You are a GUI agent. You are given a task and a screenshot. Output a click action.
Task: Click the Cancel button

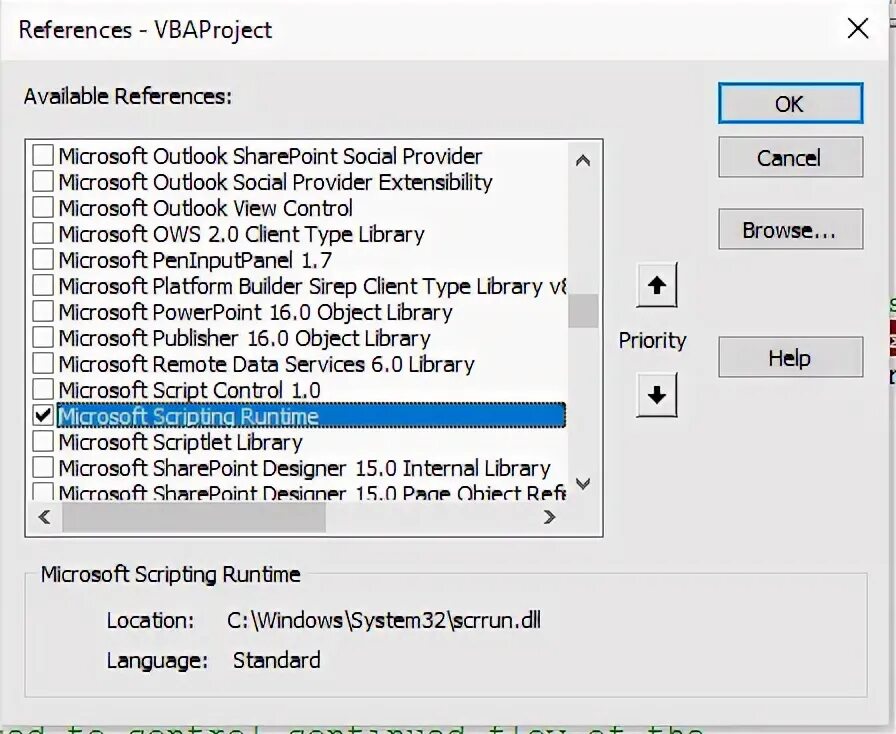click(x=790, y=157)
